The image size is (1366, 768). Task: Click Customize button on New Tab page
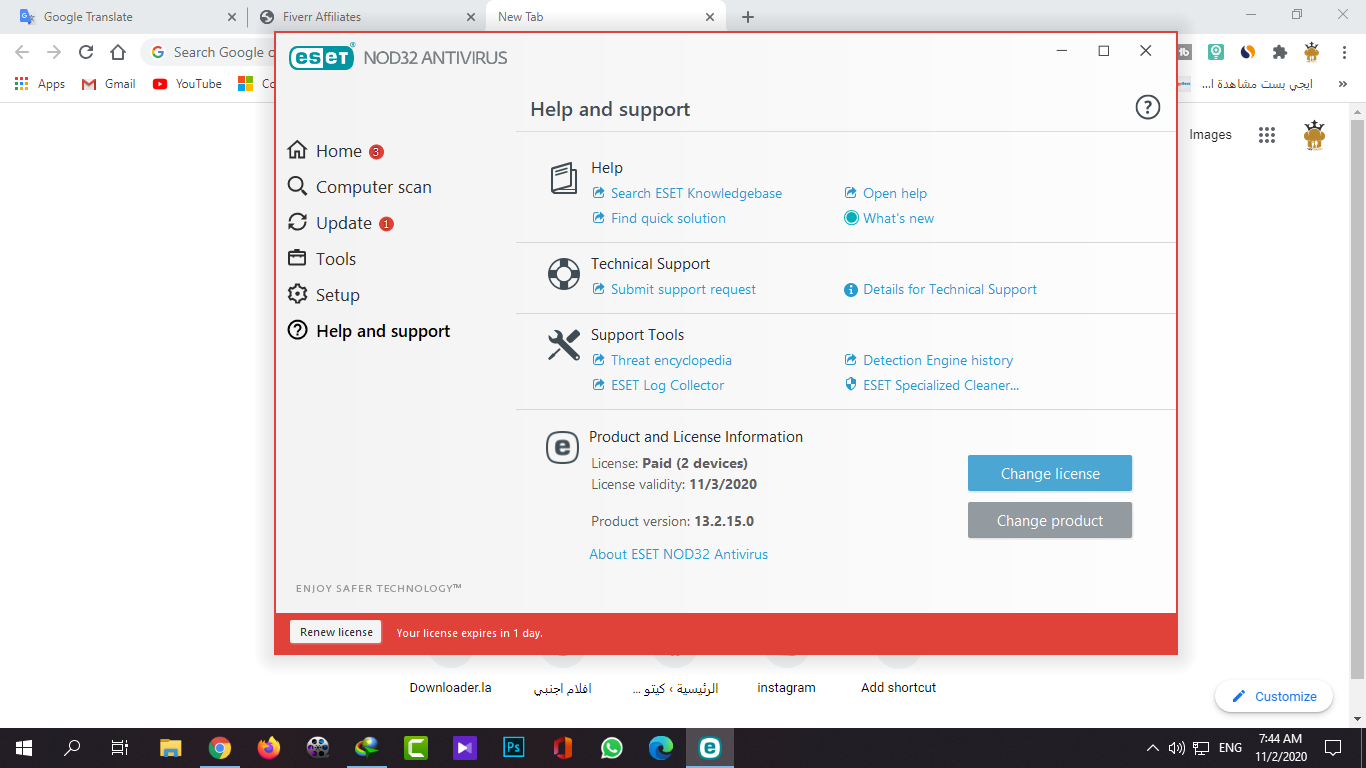1274,696
